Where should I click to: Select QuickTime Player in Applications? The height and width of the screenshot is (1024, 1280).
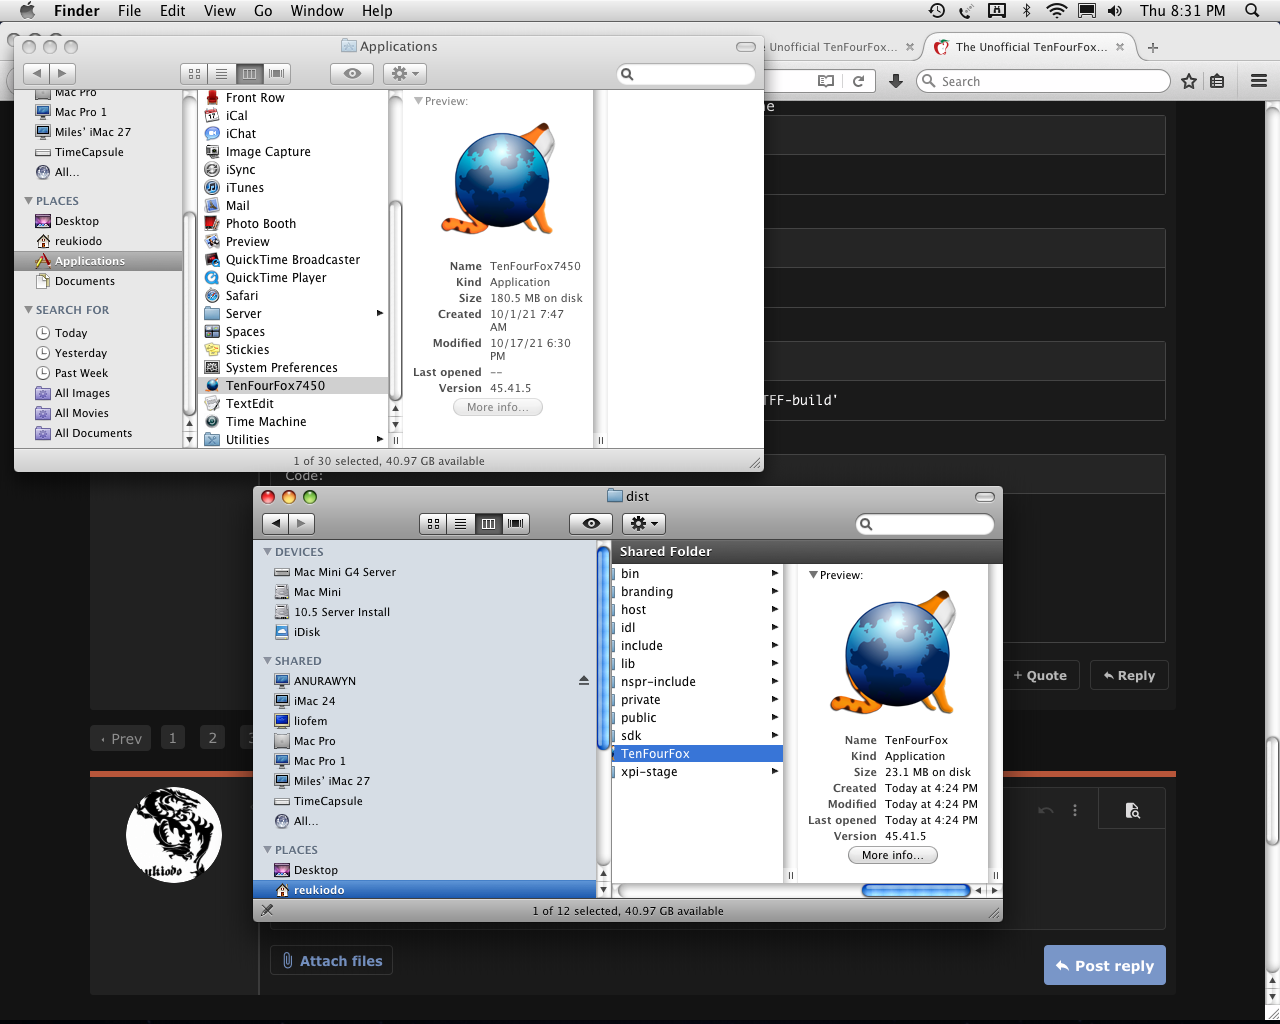click(x=275, y=278)
